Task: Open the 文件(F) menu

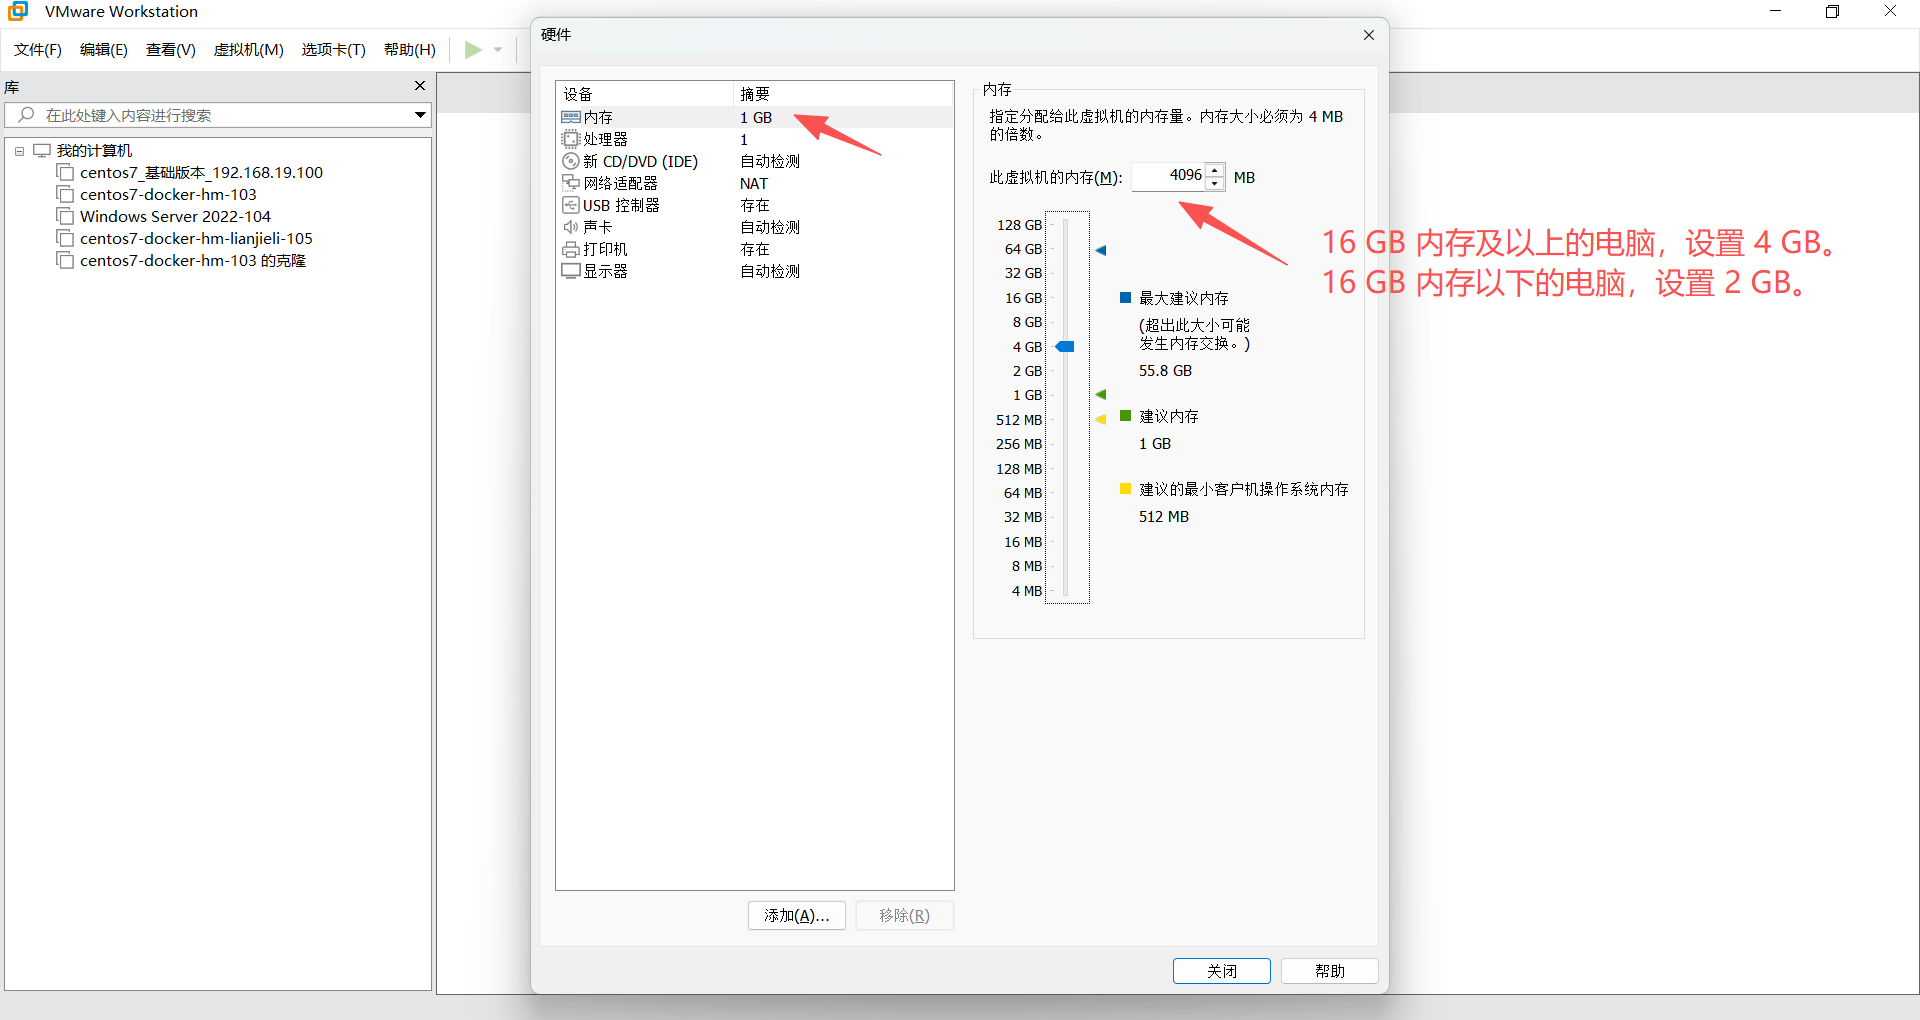Action: (x=38, y=49)
